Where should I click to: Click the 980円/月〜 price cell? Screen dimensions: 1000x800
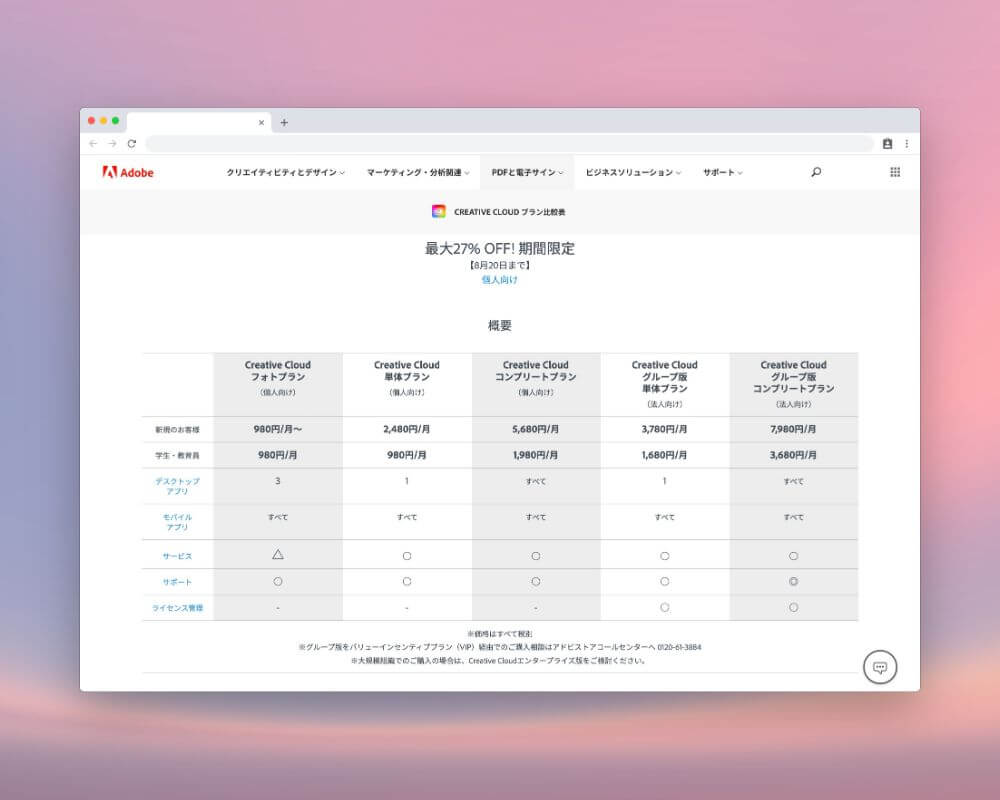click(x=277, y=429)
